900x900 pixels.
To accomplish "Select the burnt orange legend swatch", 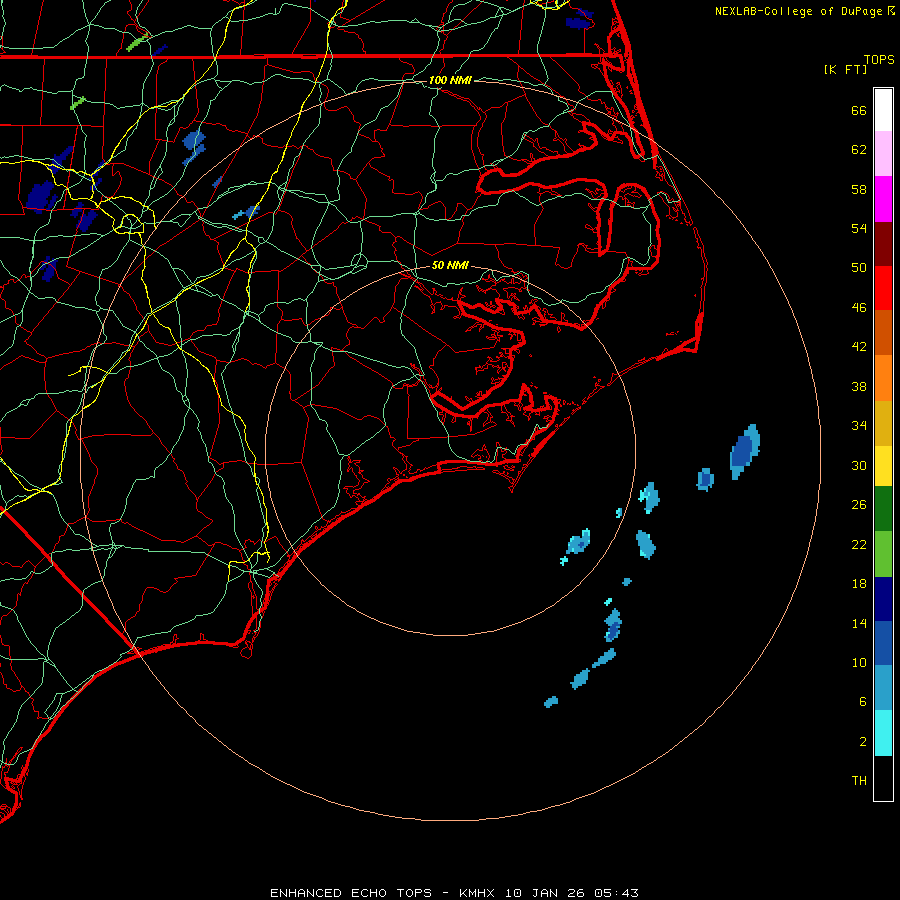I will (883, 332).
